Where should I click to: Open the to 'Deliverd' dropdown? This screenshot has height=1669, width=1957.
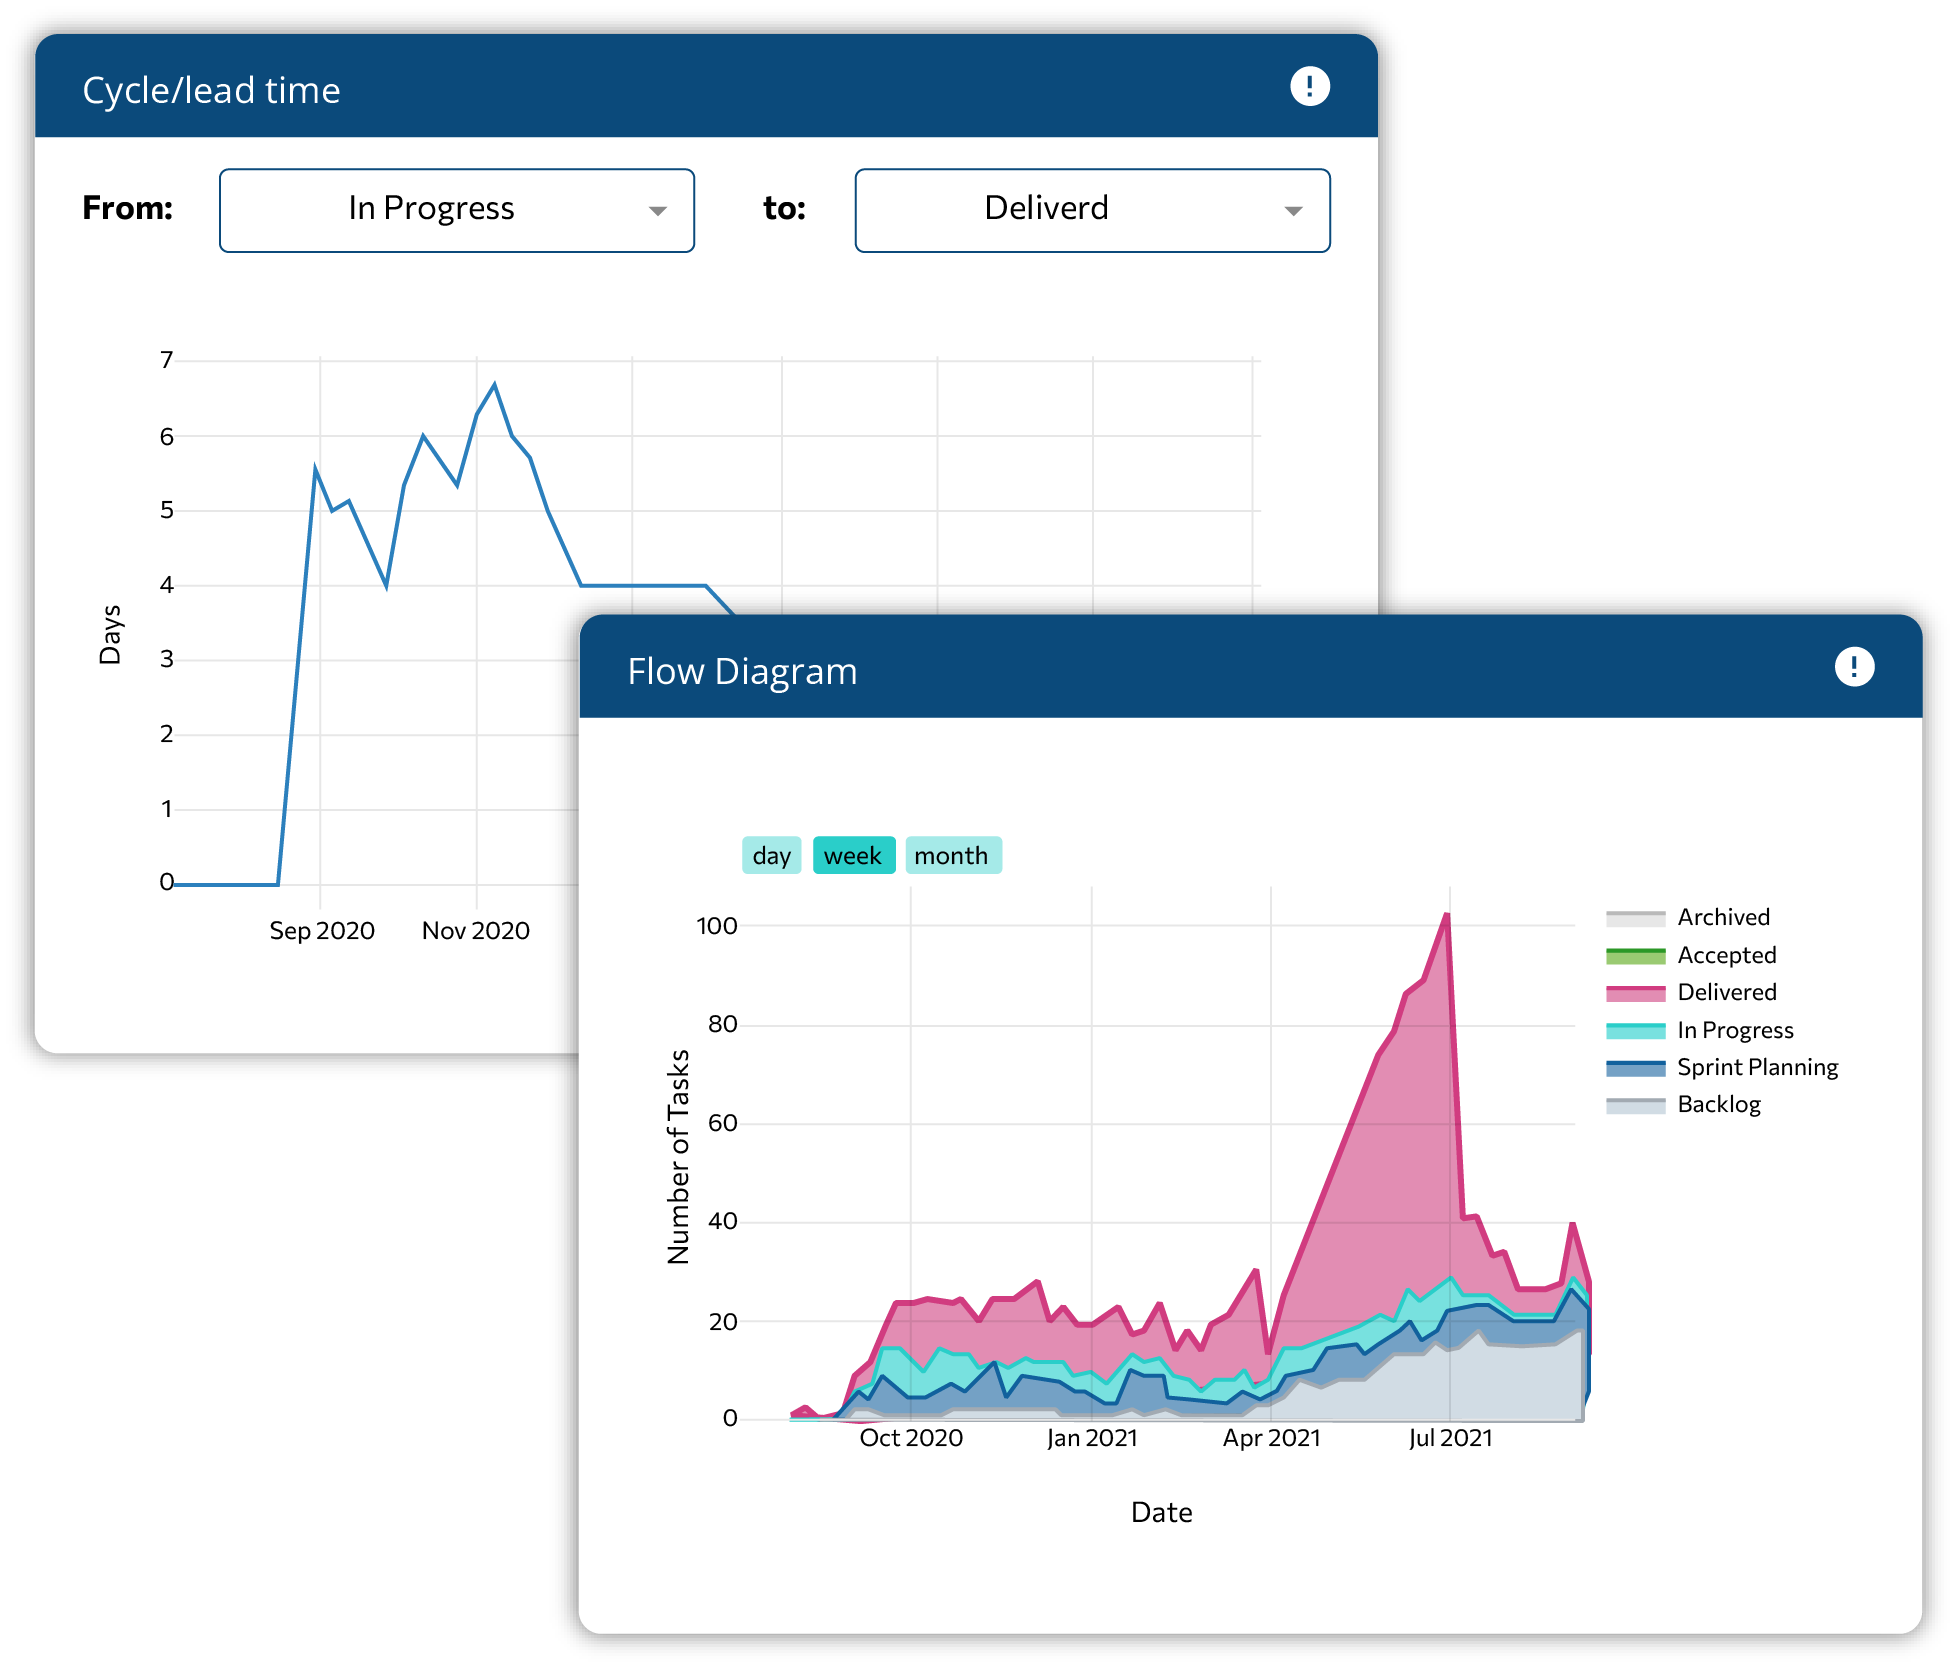tap(1092, 210)
